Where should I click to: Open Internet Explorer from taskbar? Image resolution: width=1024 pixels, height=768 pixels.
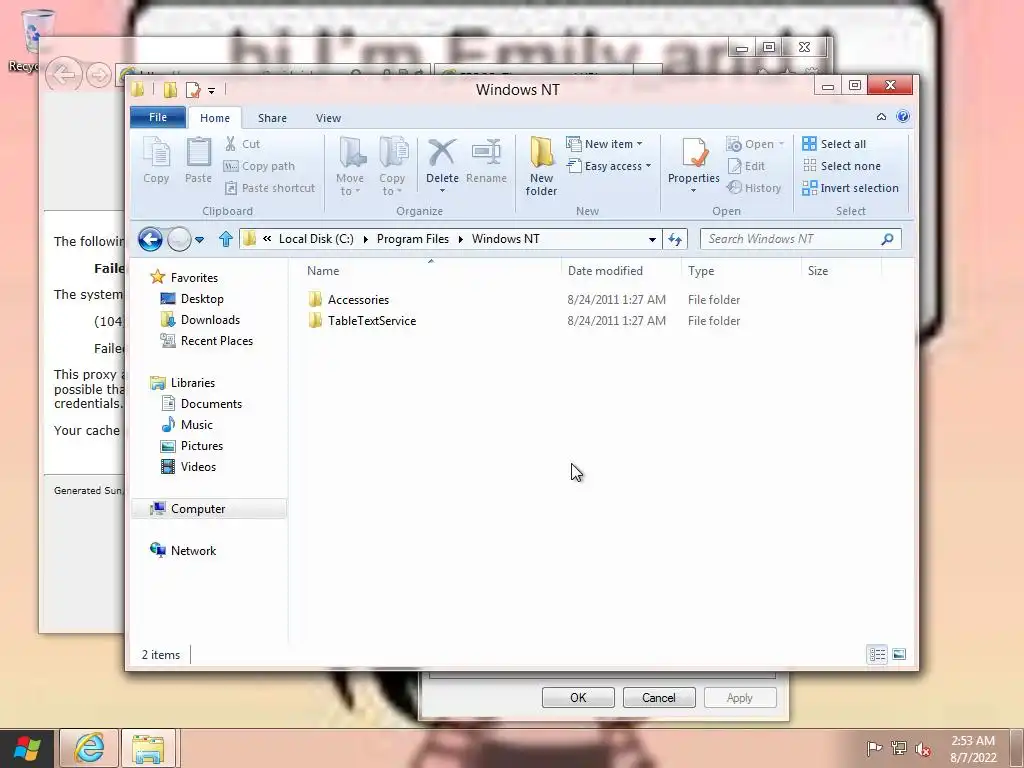tap(89, 748)
